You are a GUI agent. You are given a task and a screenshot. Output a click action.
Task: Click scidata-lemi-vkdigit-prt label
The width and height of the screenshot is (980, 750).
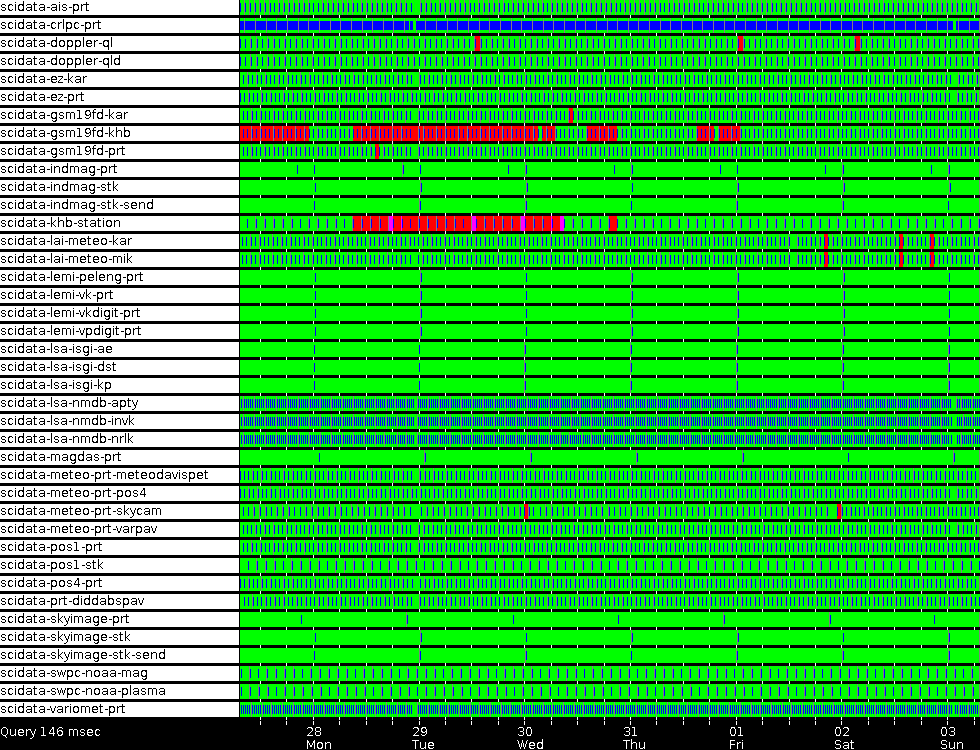70,313
